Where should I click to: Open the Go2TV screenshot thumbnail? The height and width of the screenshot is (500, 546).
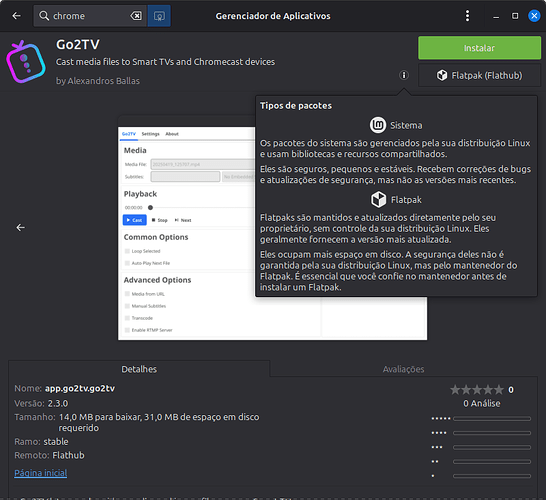click(272, 228)
